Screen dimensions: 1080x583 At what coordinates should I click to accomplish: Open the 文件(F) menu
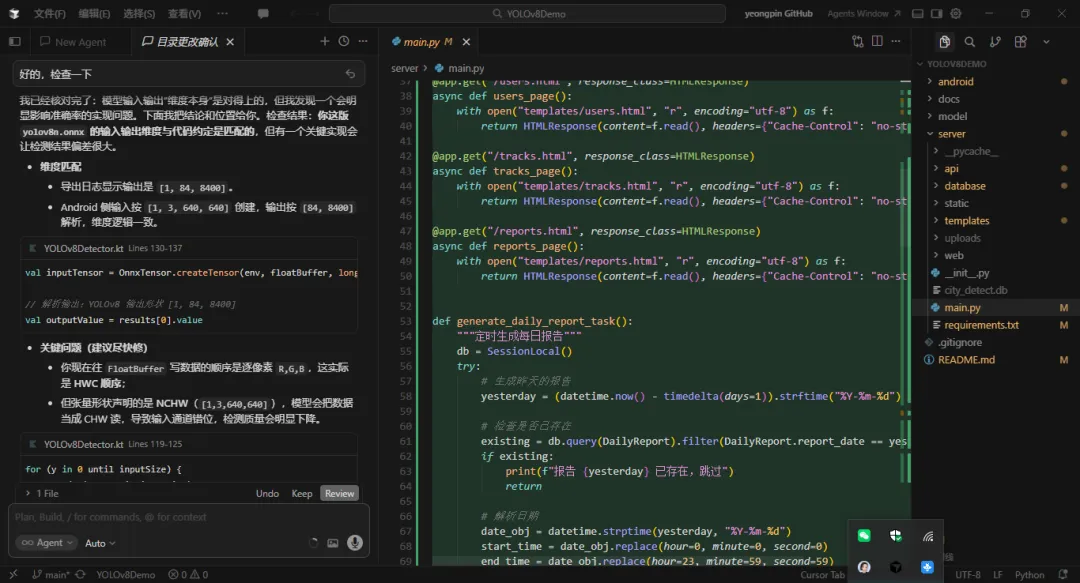click(x=49, y=14)
